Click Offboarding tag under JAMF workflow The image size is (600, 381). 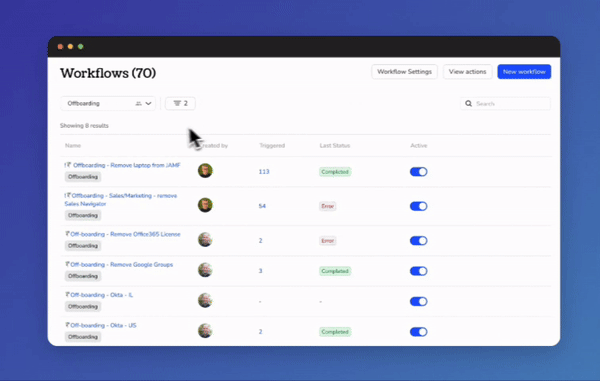(83, 177)
